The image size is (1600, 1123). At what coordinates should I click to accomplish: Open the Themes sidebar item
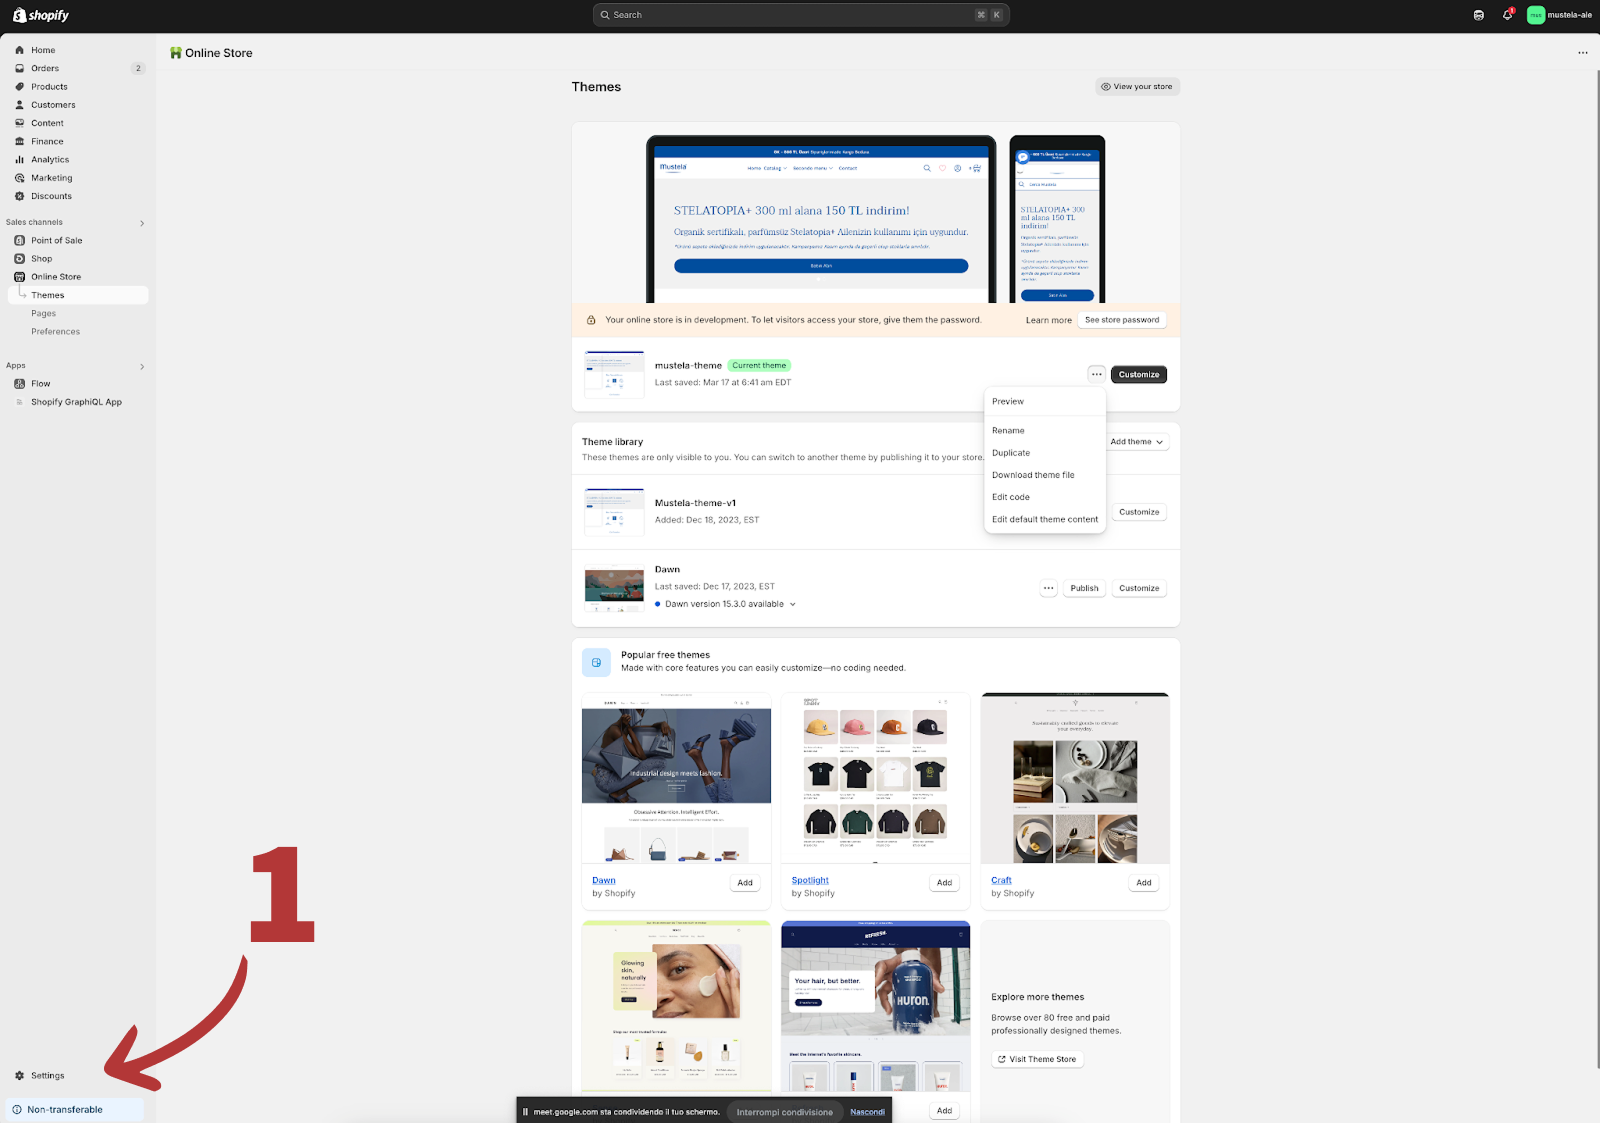[x=78, y=295]
